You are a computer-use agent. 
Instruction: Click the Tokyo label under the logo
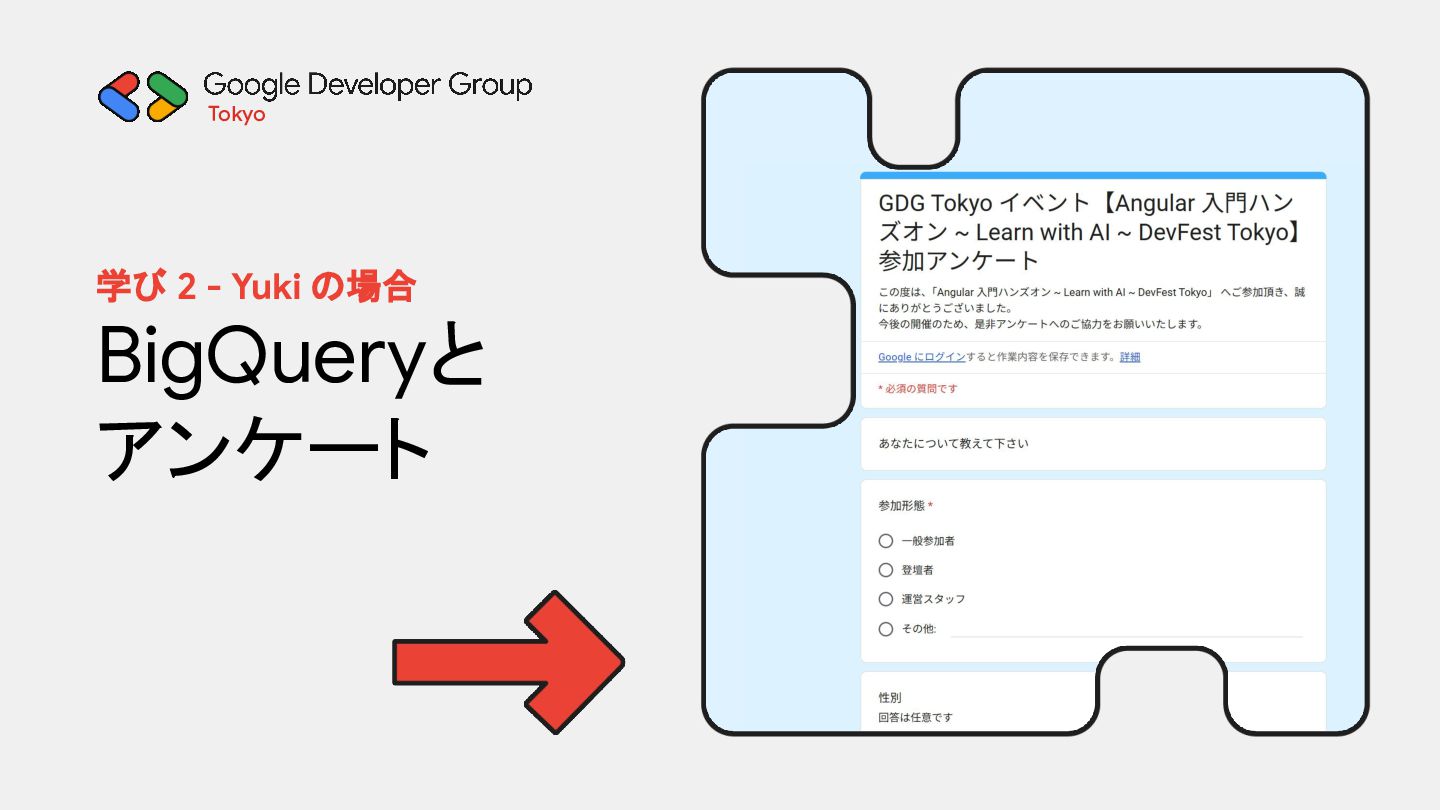pos(237,114)
